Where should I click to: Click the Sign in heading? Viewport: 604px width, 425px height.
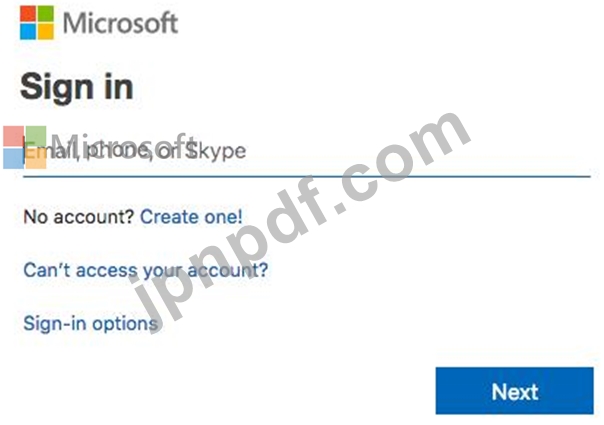click(x=77, y=87)
